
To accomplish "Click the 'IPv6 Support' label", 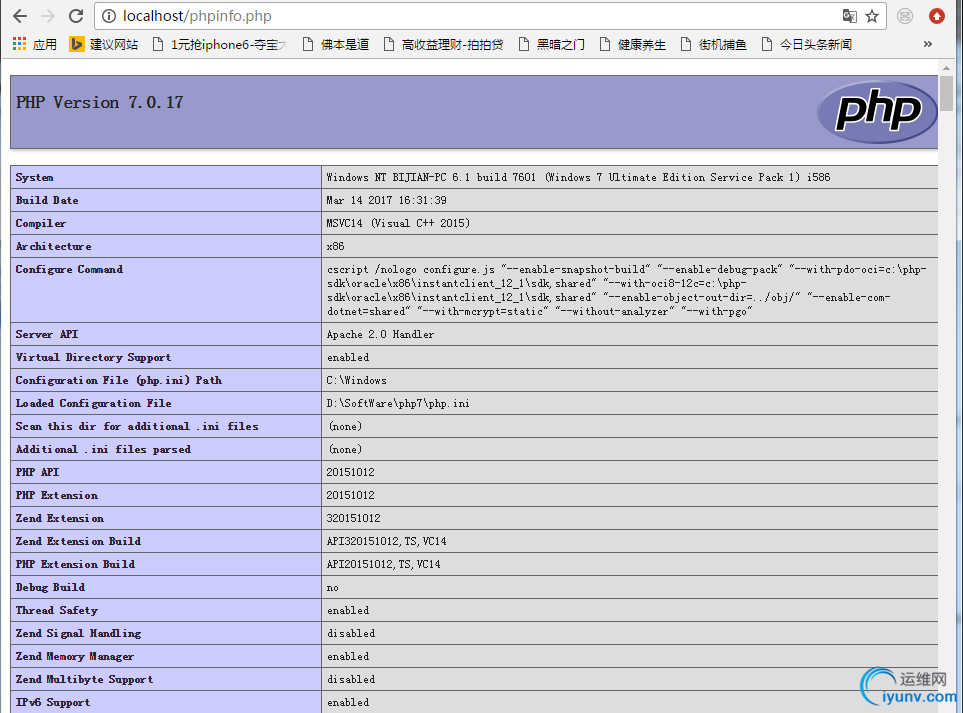I will pyautogui.click(x=53, y=702).
